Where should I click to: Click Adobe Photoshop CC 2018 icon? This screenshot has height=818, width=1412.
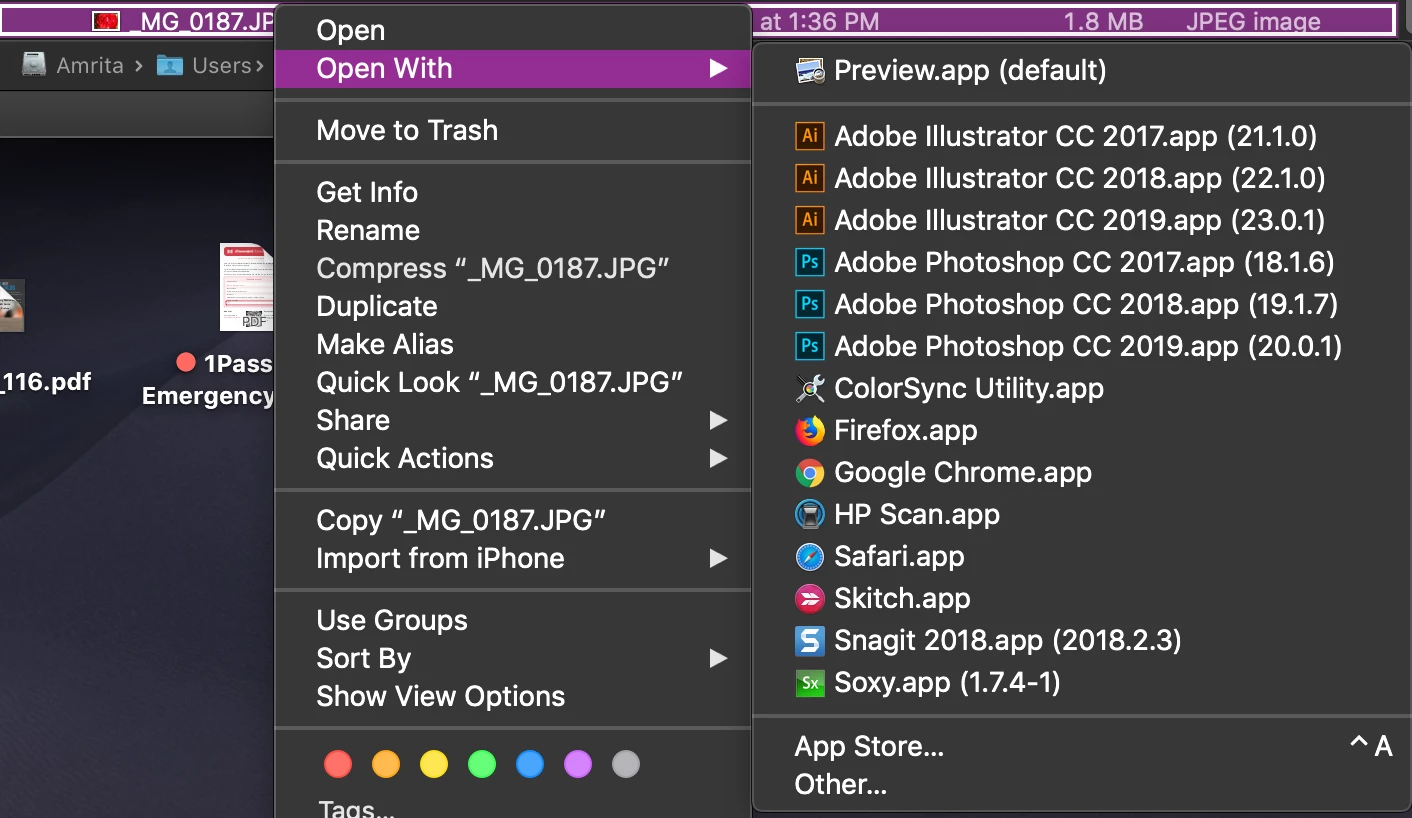[x=810, y=304]
